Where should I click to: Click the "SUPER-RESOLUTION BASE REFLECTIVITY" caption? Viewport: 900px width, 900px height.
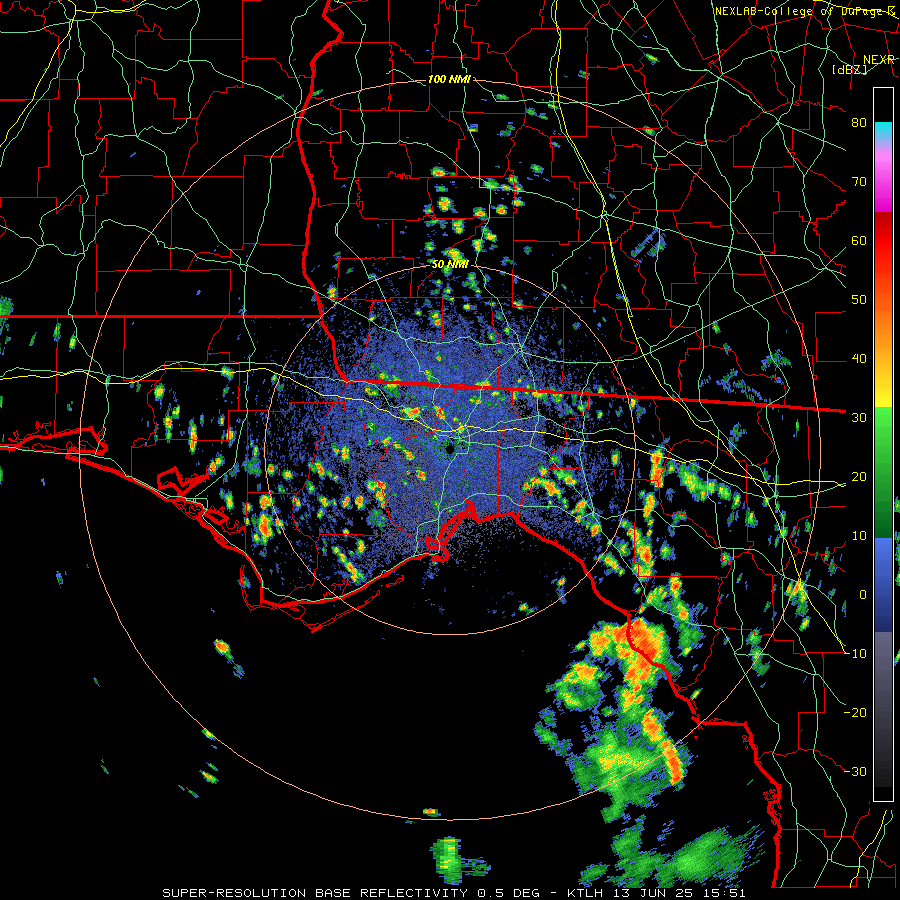pyautogui.click(x=315, y=893)
